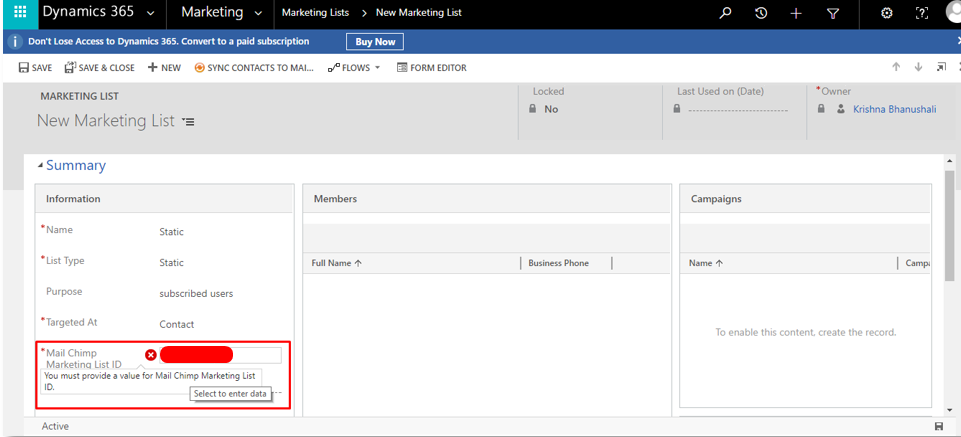Select the New Marketing List breadcrumb
Viewport: 961px width, 437px height.
[419, 12]
